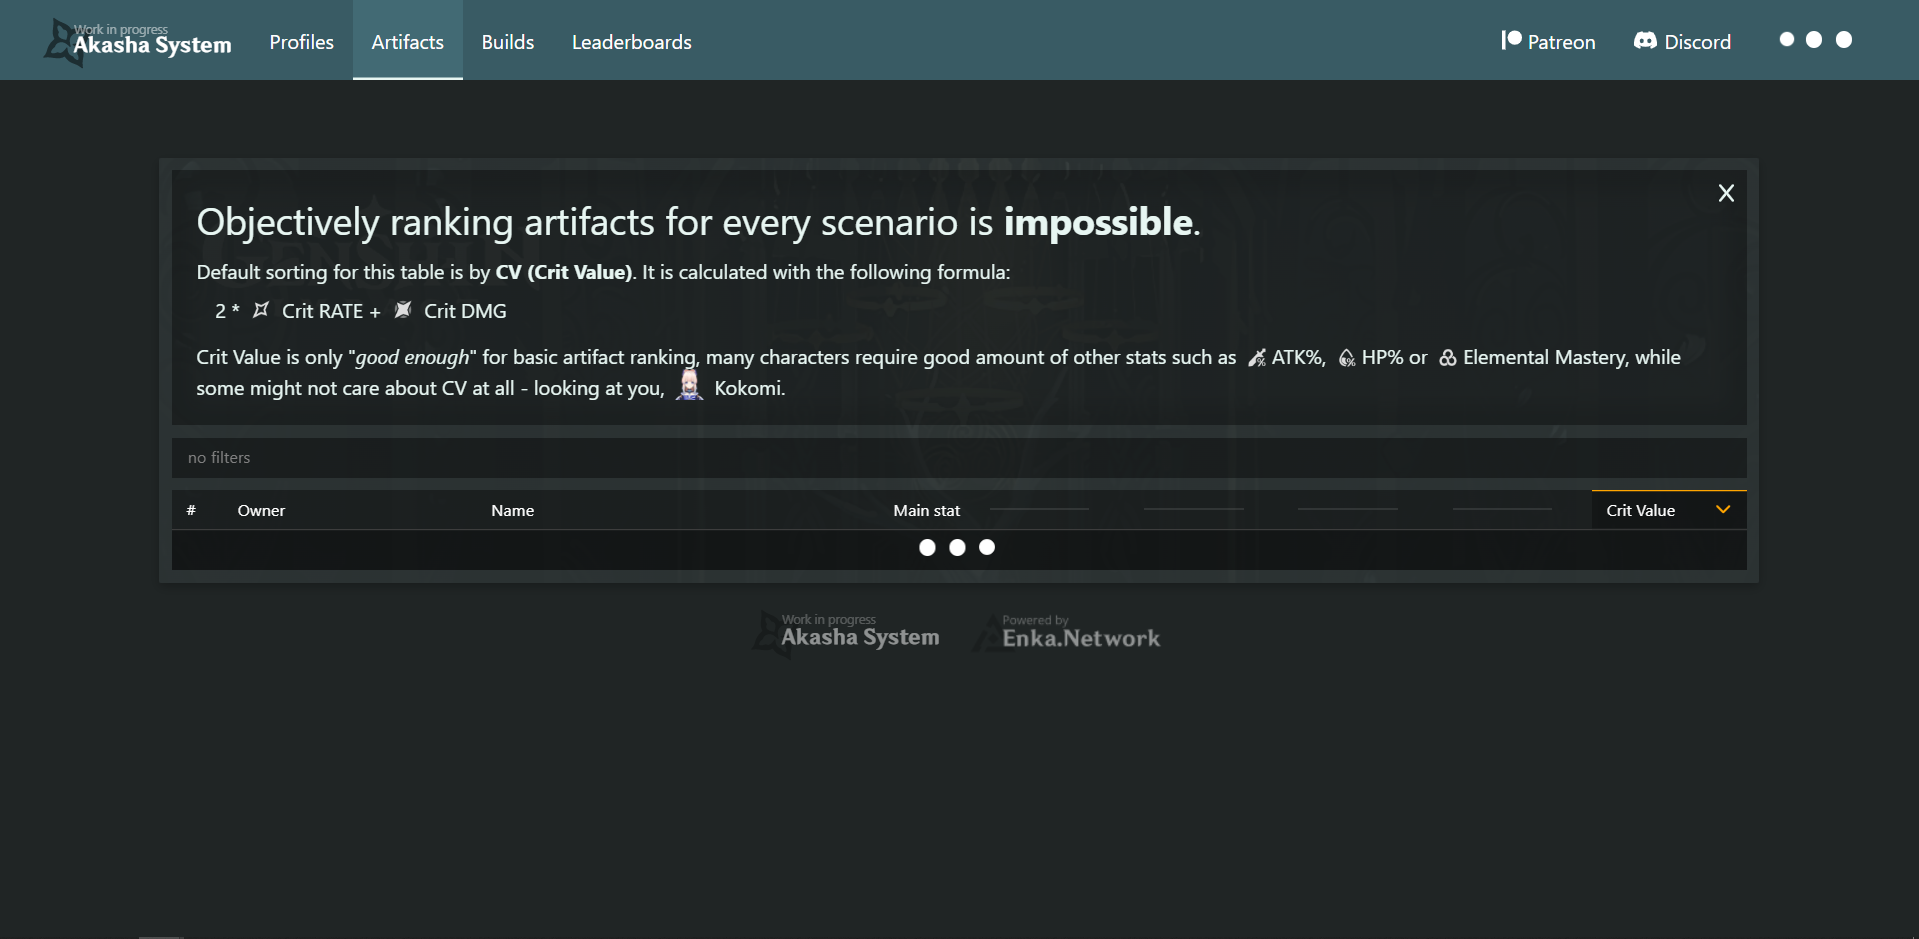Click the Kokomi character avatar
The width and height of the screenshot is (1919, 939).
pos(689,385)
